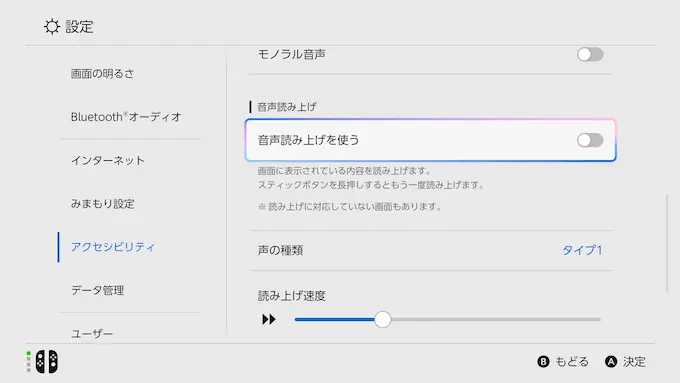680x383 pixels.
Task: Select the 声の種類 row
Action: pos(431,250)
